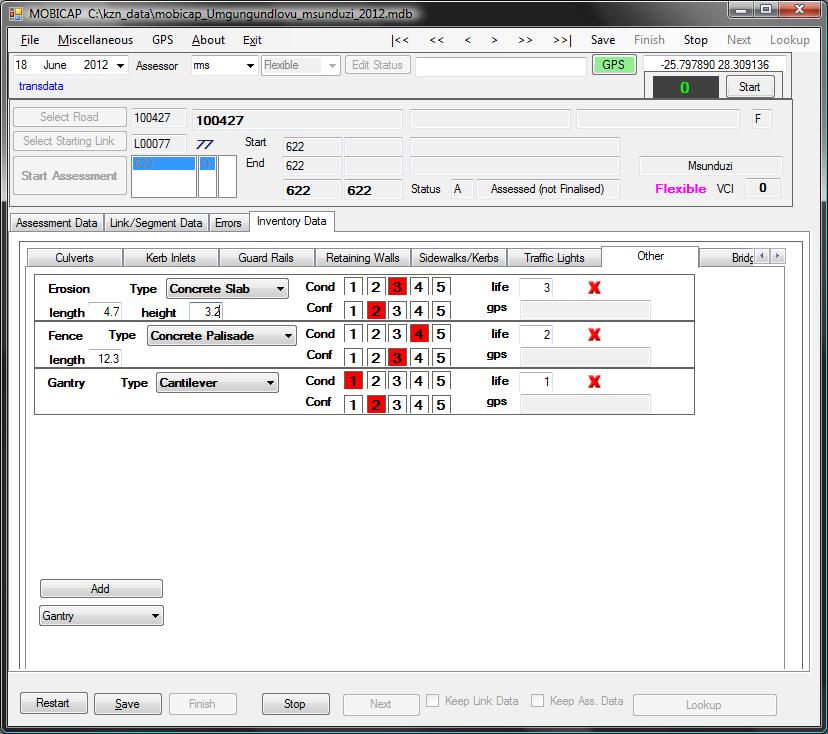This screenshot has width=828, height=734.
Task: Click the green GPS indicator button
Action: coord(613,65)
